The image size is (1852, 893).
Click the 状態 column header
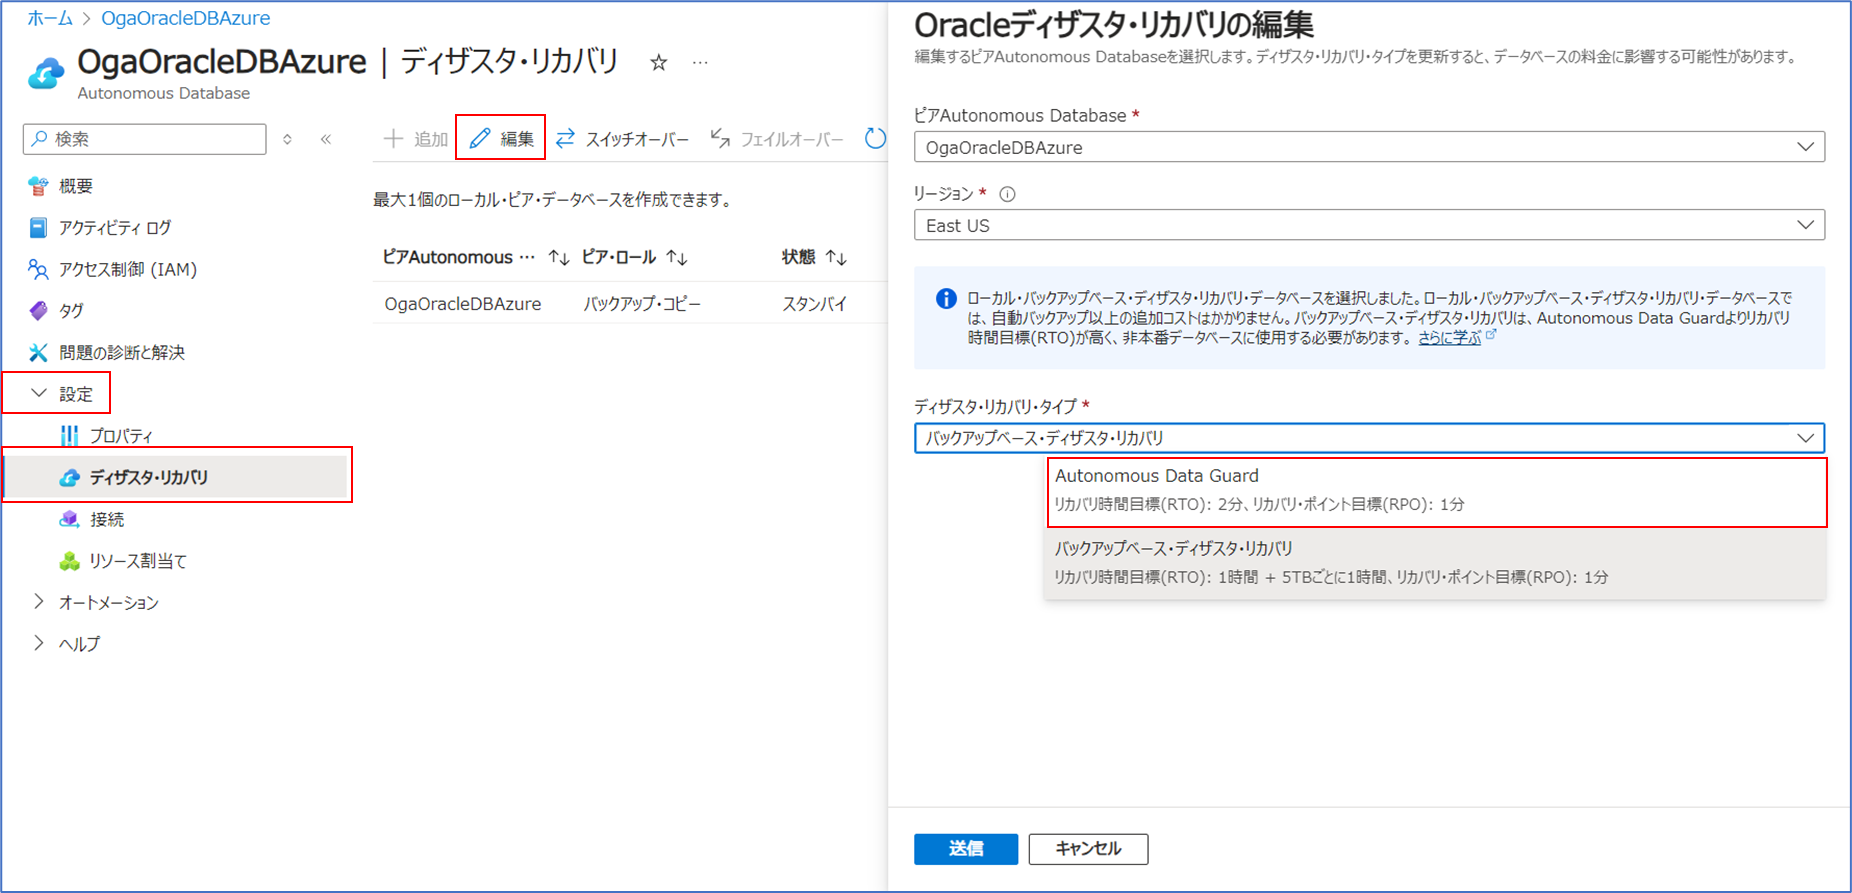pos(798,257)
